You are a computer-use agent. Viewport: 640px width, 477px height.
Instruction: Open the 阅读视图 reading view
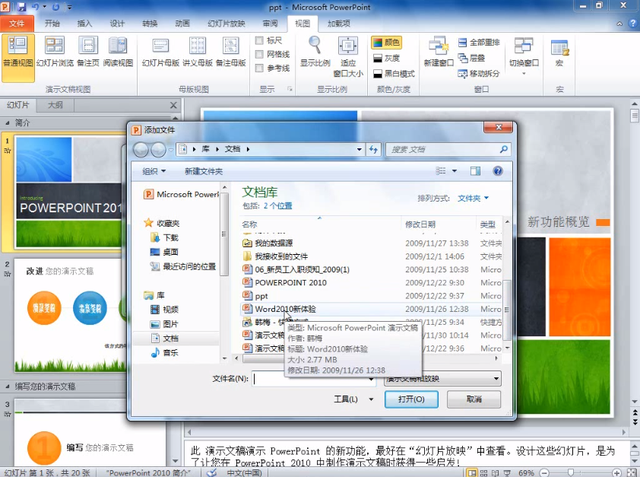pos(120,51)
